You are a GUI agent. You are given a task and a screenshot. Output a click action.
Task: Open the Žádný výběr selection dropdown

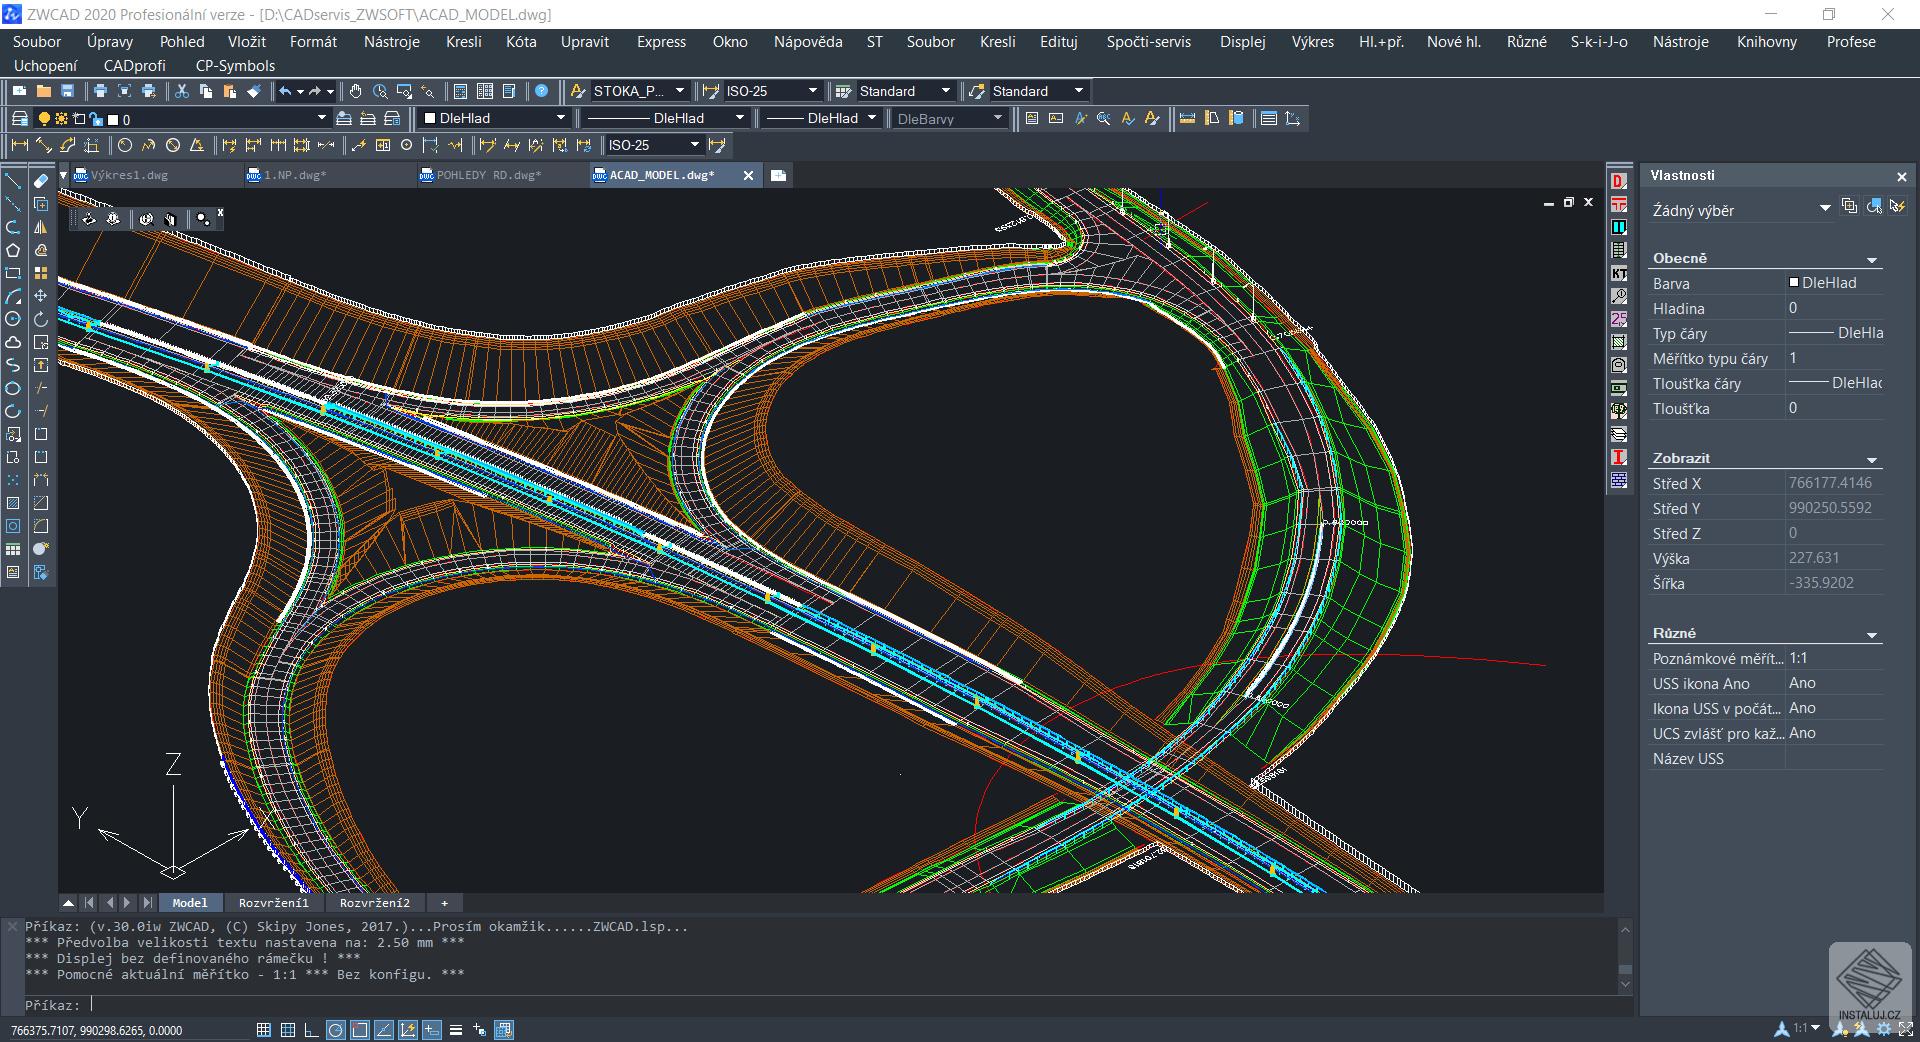[1741, 210]
